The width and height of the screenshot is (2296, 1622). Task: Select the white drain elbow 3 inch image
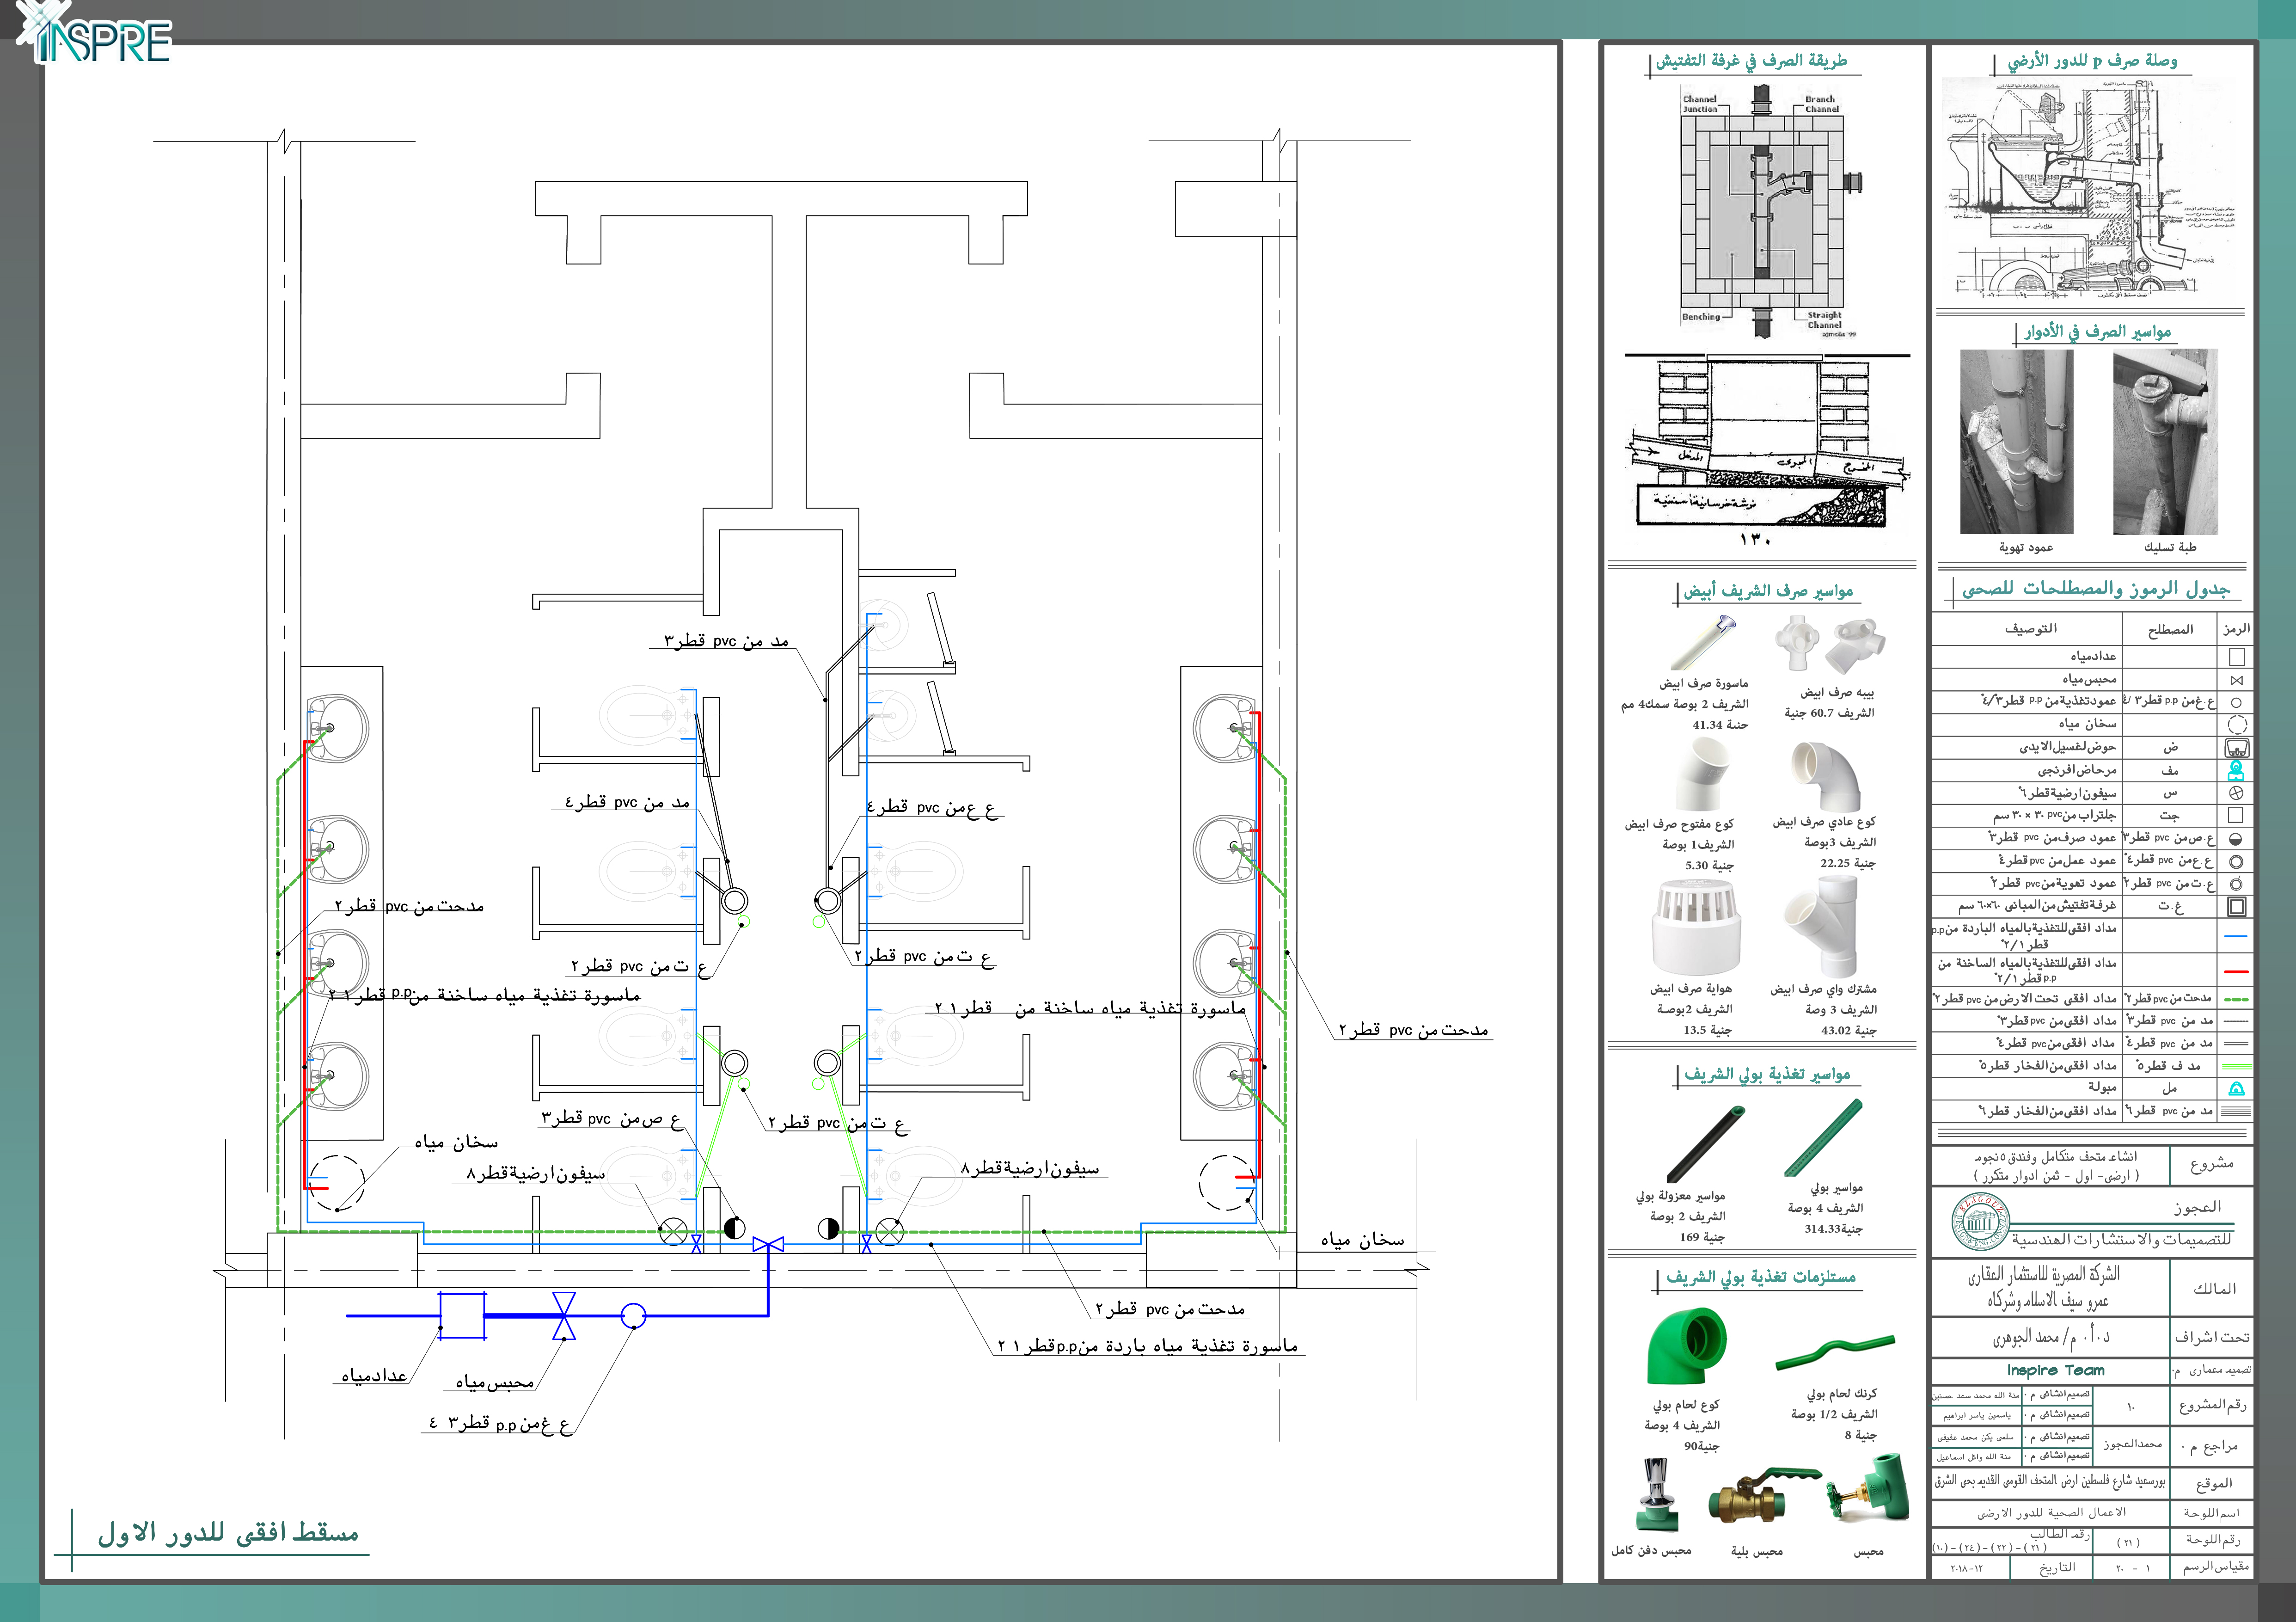click(x=1825, y=776)
